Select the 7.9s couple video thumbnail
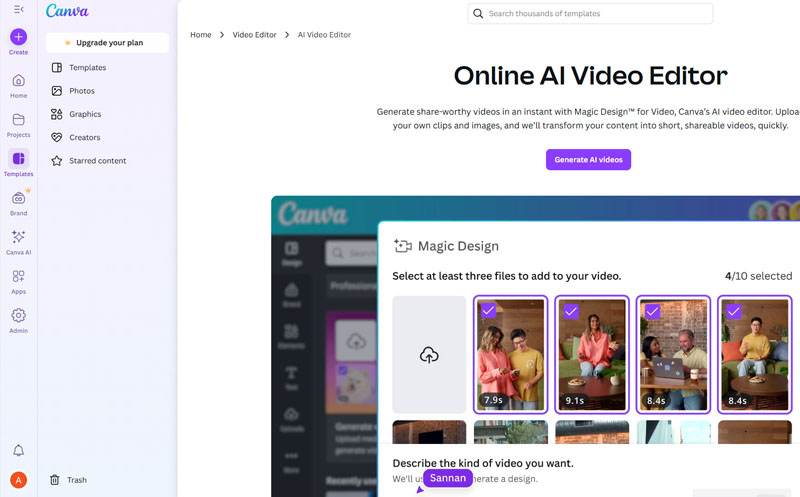 (x=510, y=355)
